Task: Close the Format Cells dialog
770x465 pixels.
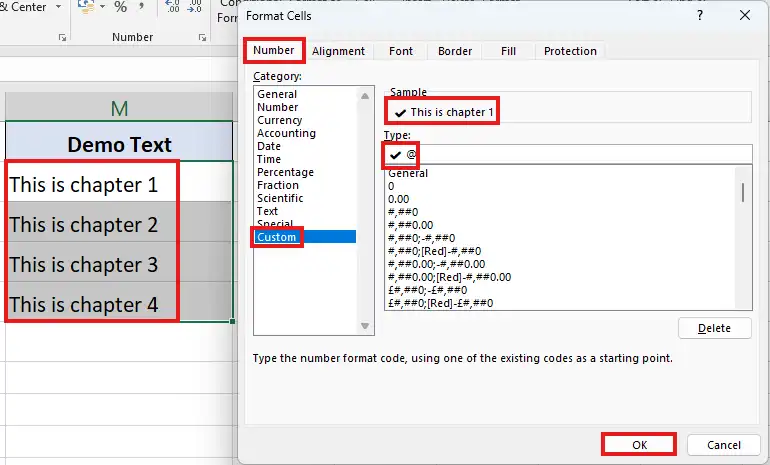Action: tap(744, 16)
